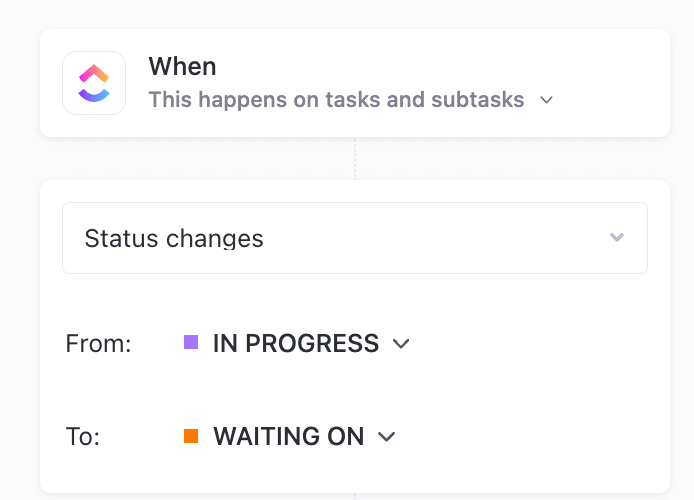Open the Status changes trigger dropdown
The image size is (694, 500).
click(354, 238)
